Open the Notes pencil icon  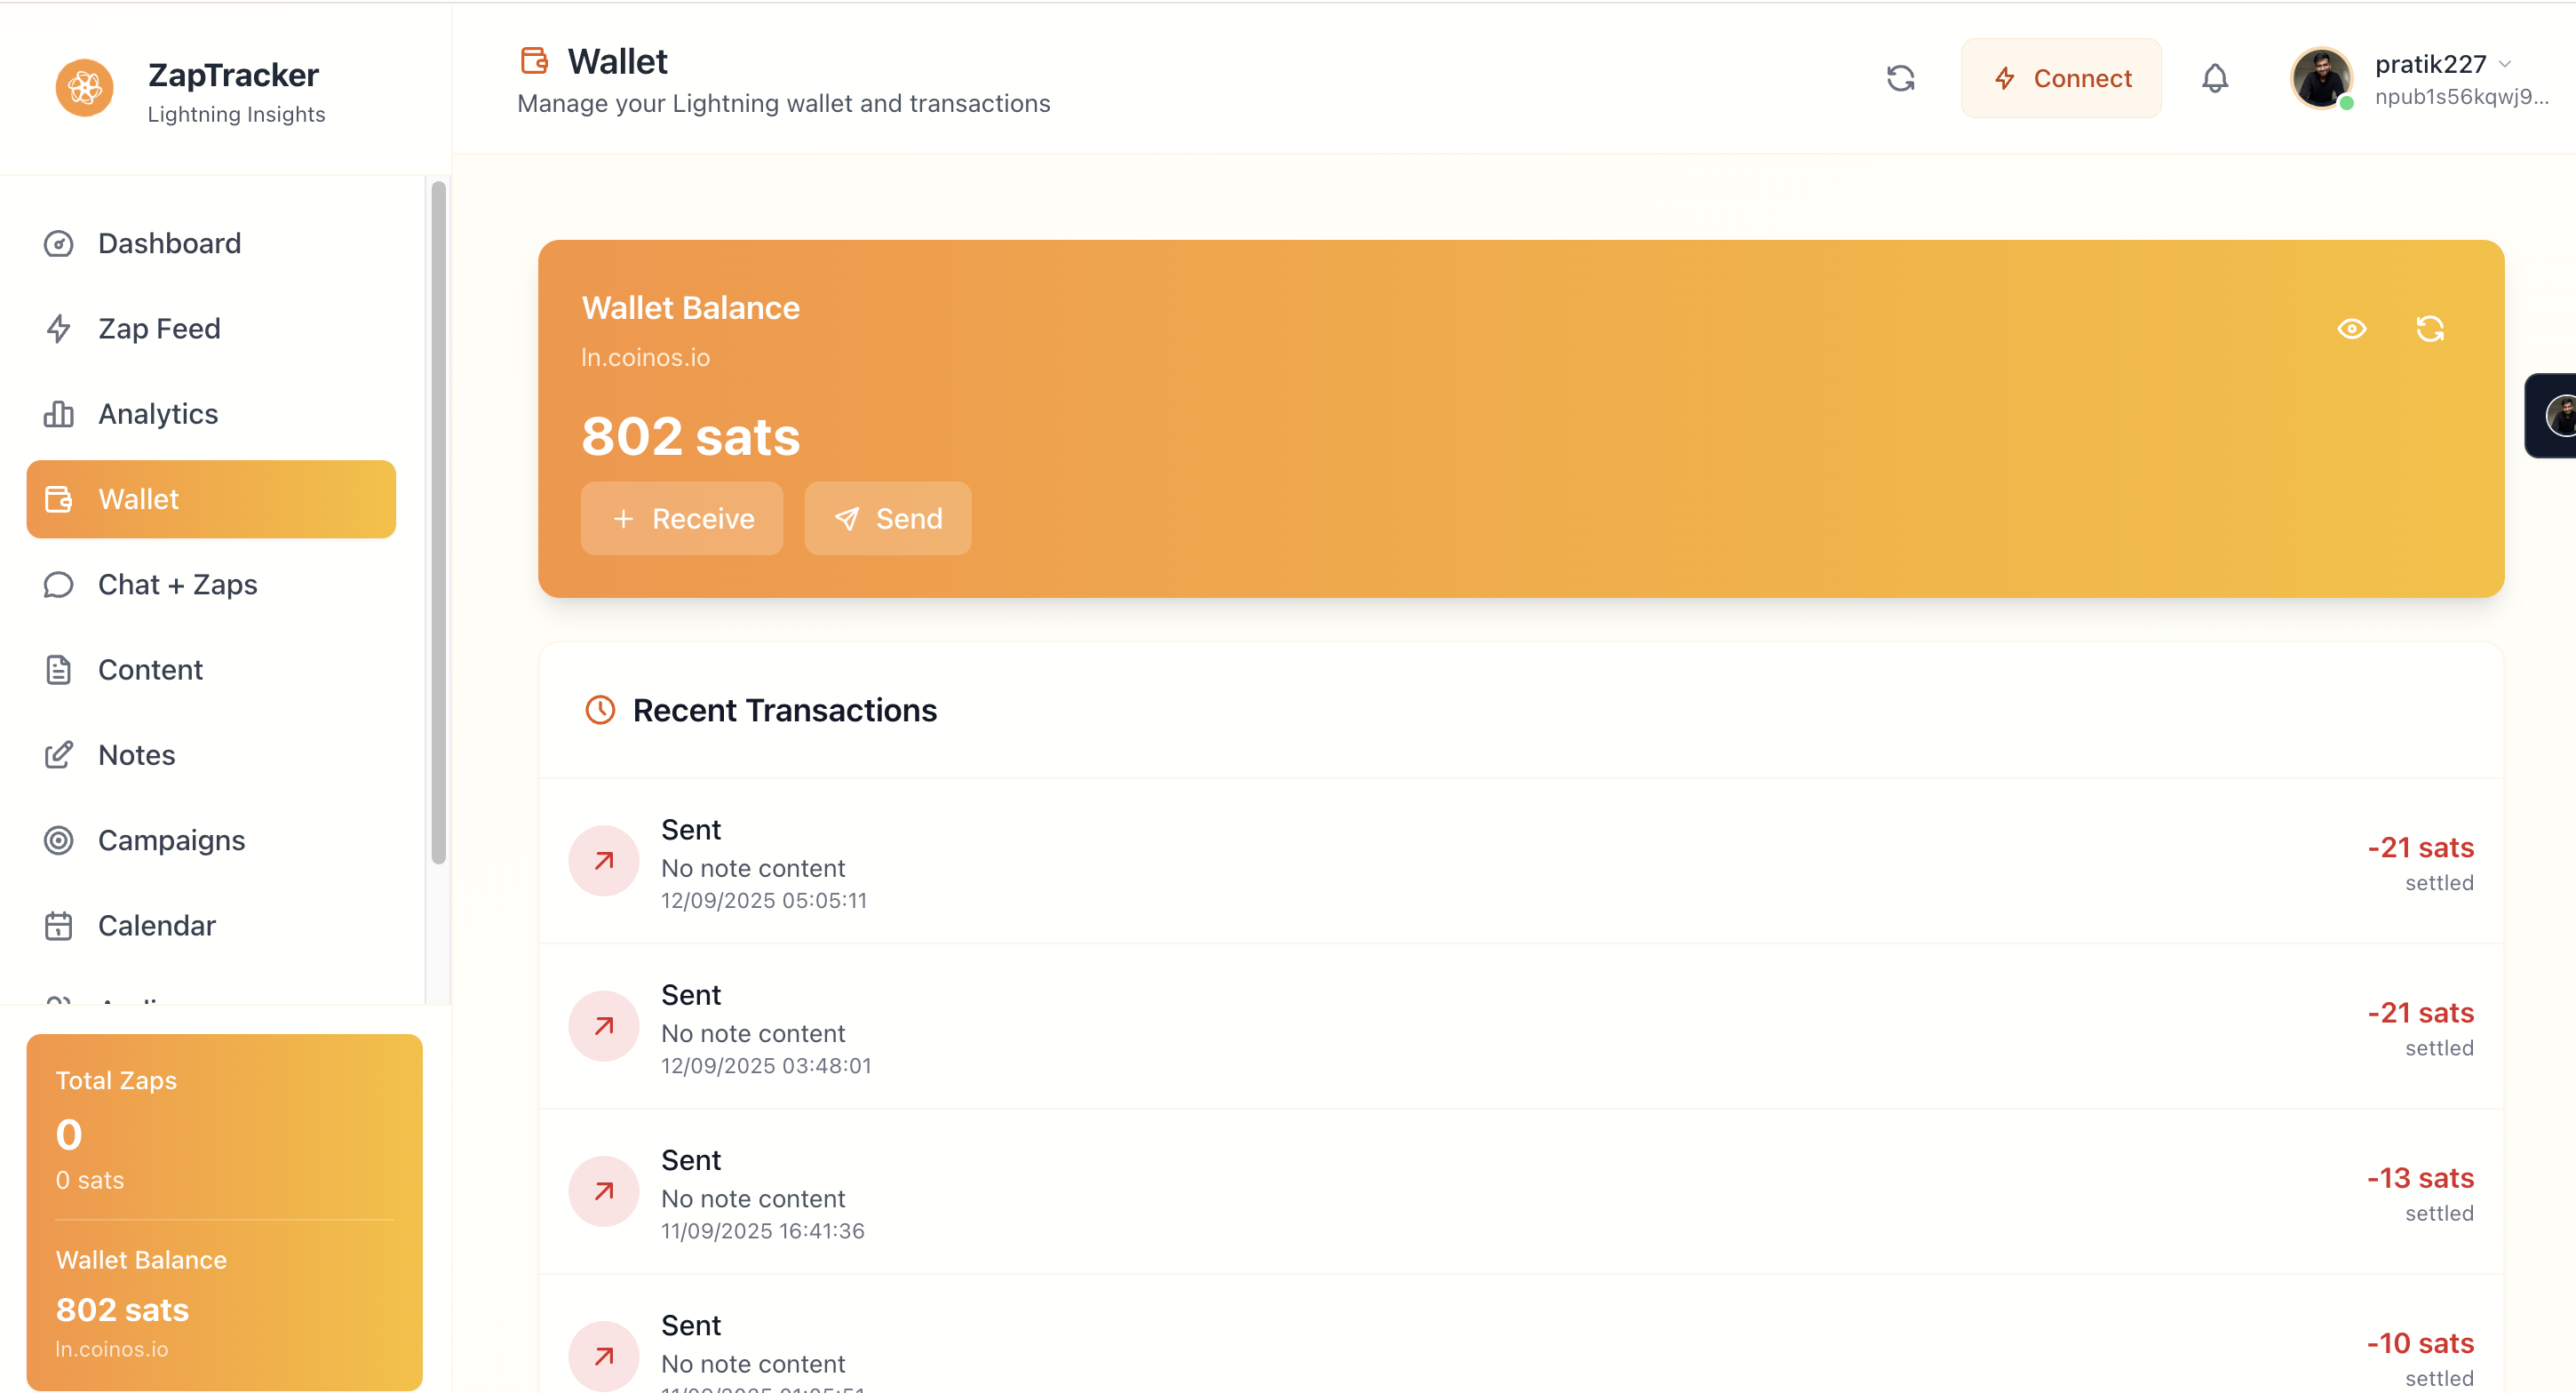point(59,755)
